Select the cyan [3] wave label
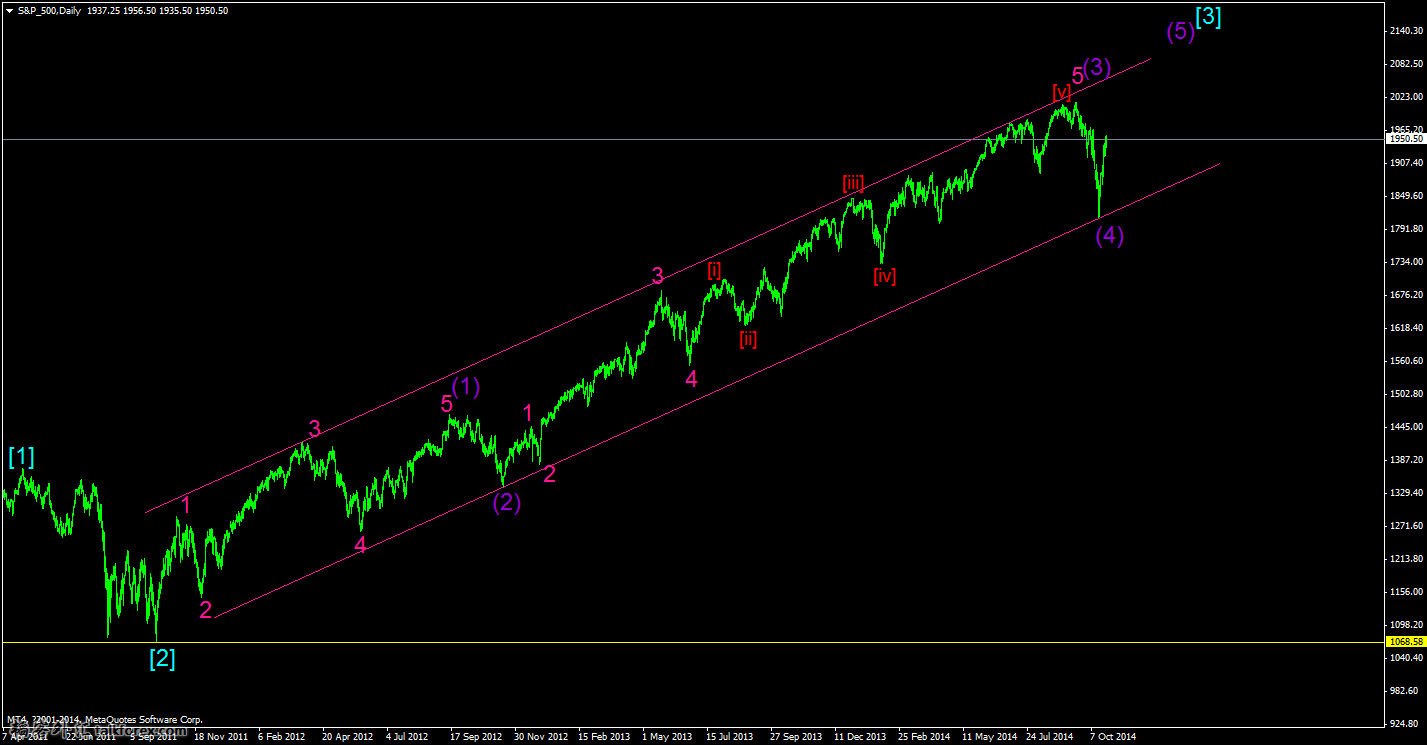1427x745 pixels. [x=1208, y=17]
